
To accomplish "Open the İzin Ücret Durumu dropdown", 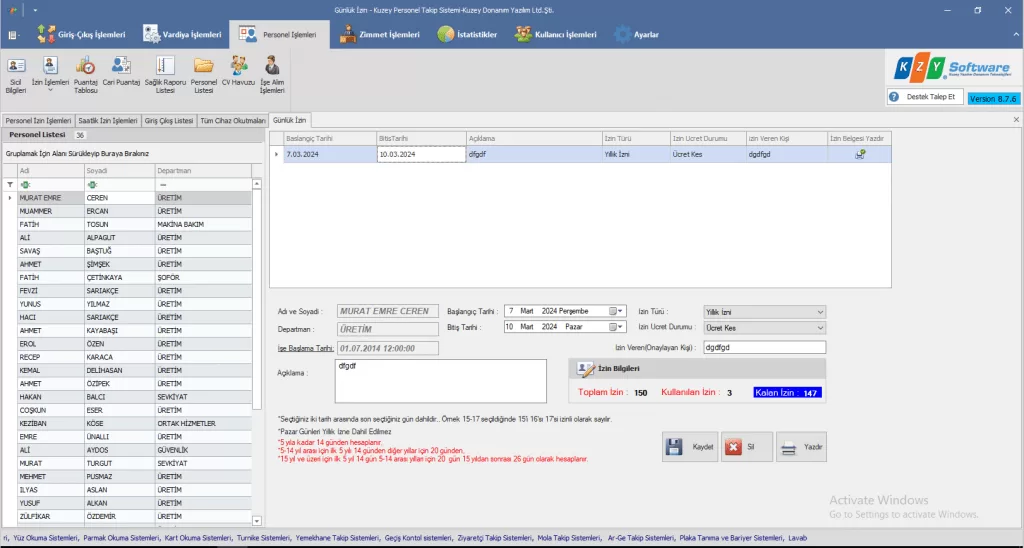I will [x=820, y=328].
